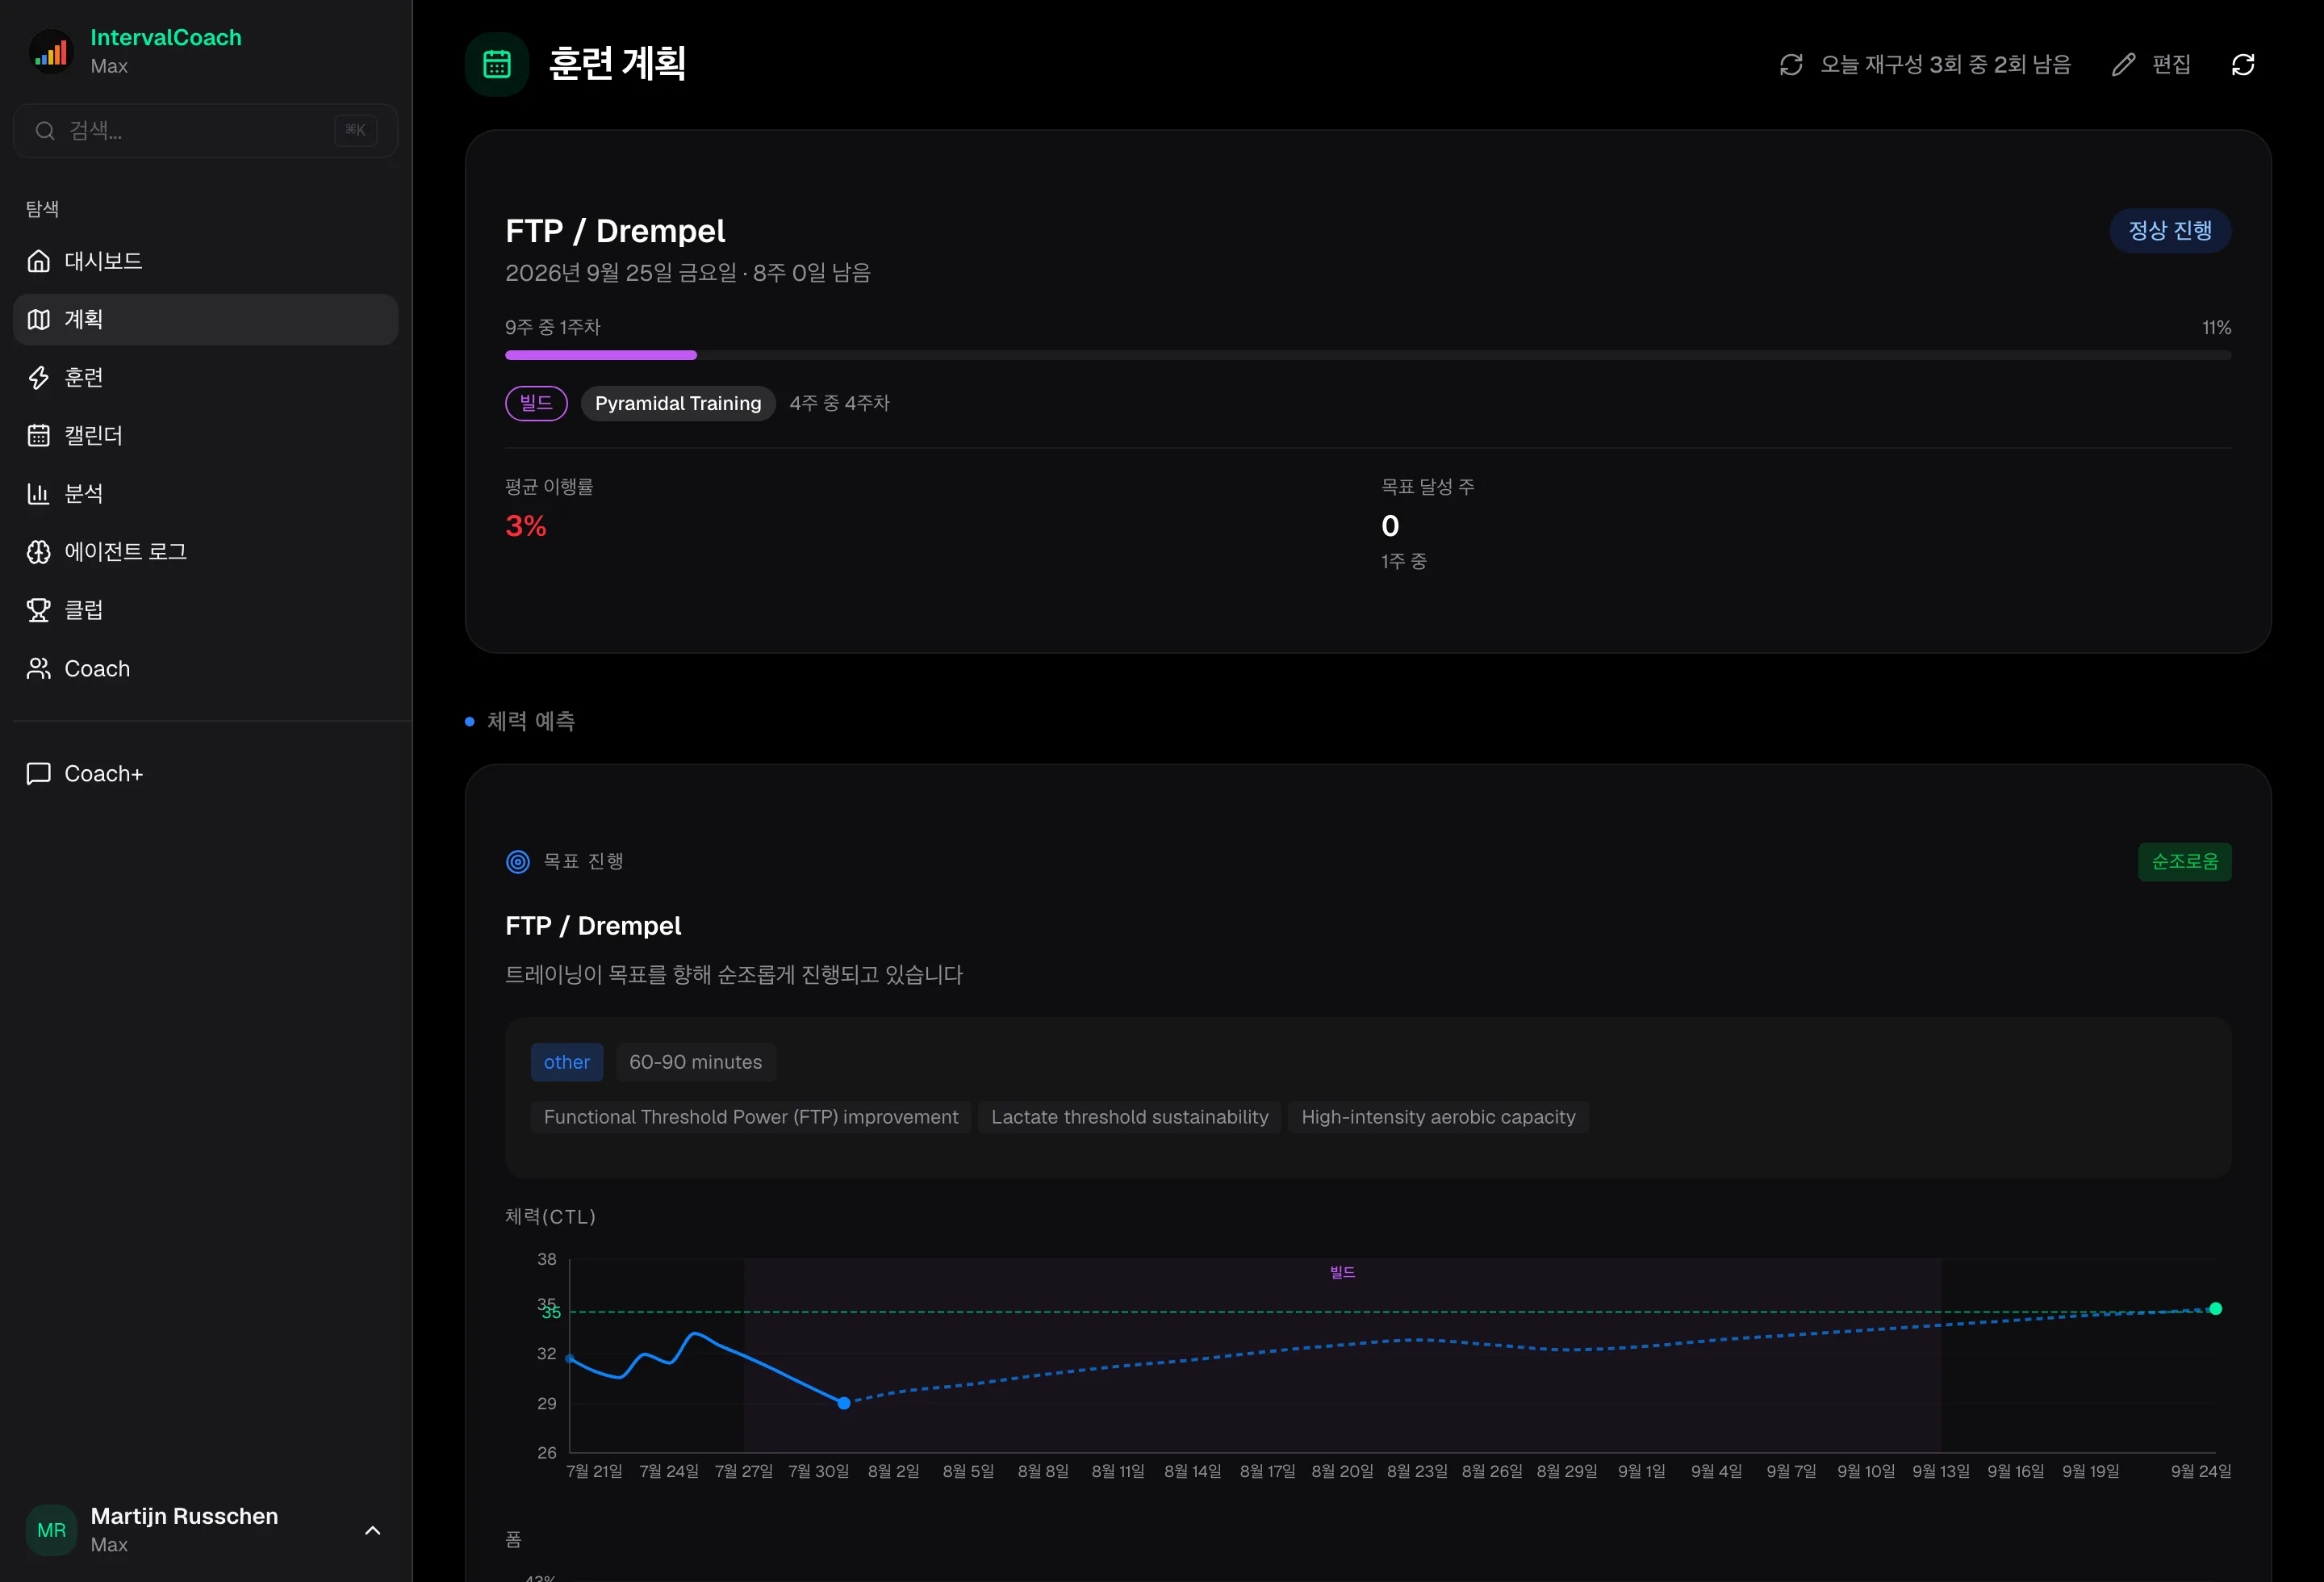Open the 대시보드 home icon

39,261
